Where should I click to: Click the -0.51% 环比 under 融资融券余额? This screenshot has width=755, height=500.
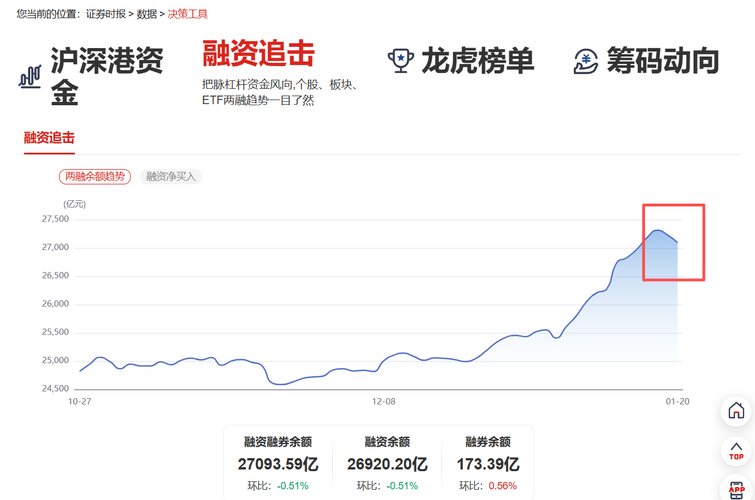point(293,486)
